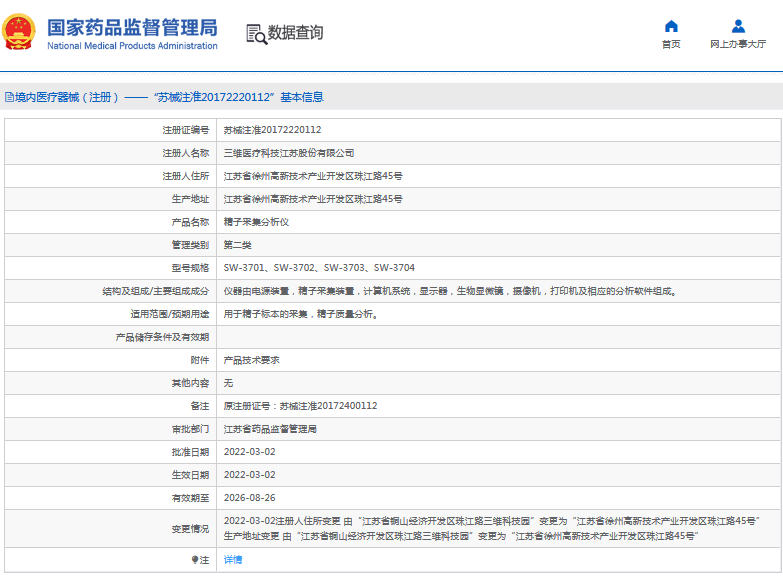Click the 变更情况 label cell
Image resolution: width=783 pixels, height=581 pixels.
111,529
